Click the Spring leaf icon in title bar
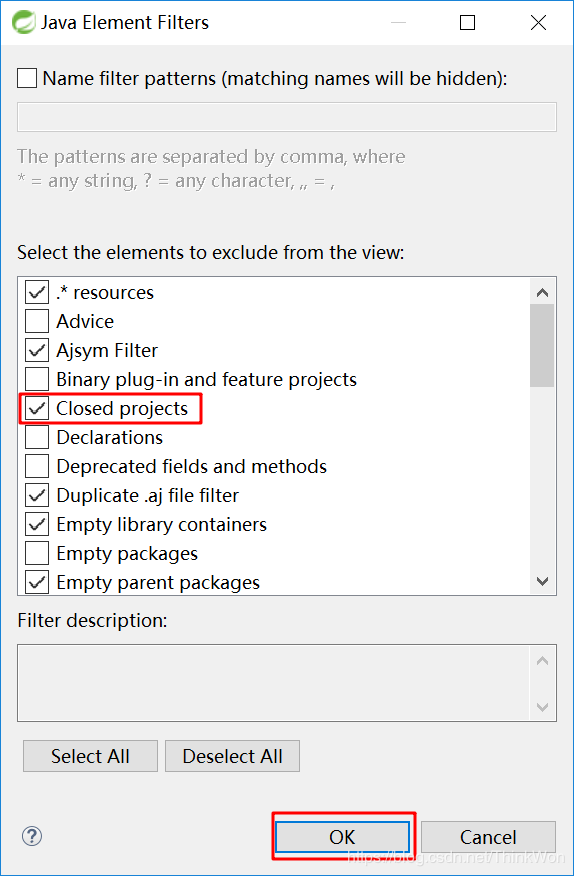The height and width of the screenshot is (876, 574). (x=23, y=22)
